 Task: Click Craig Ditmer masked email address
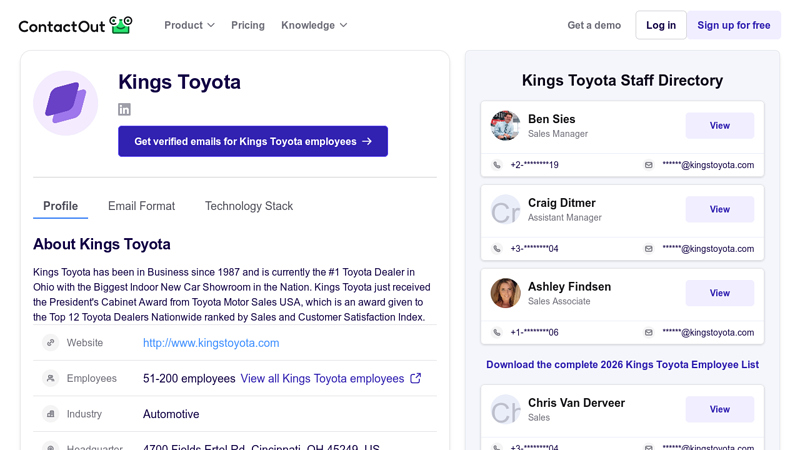[x=708, y=248]
